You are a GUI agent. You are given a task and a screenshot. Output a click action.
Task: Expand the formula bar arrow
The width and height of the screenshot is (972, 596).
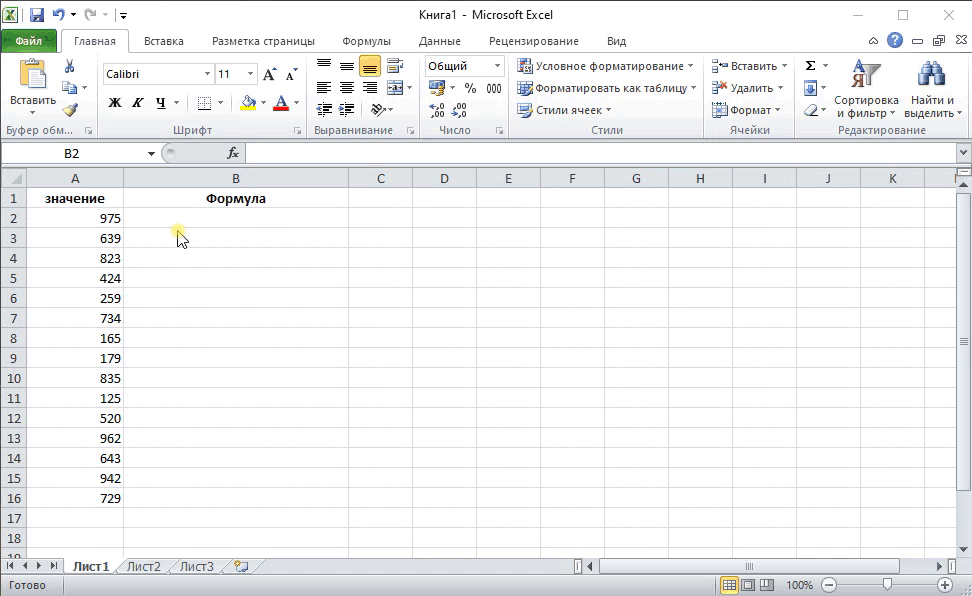(x=963, y=153)
